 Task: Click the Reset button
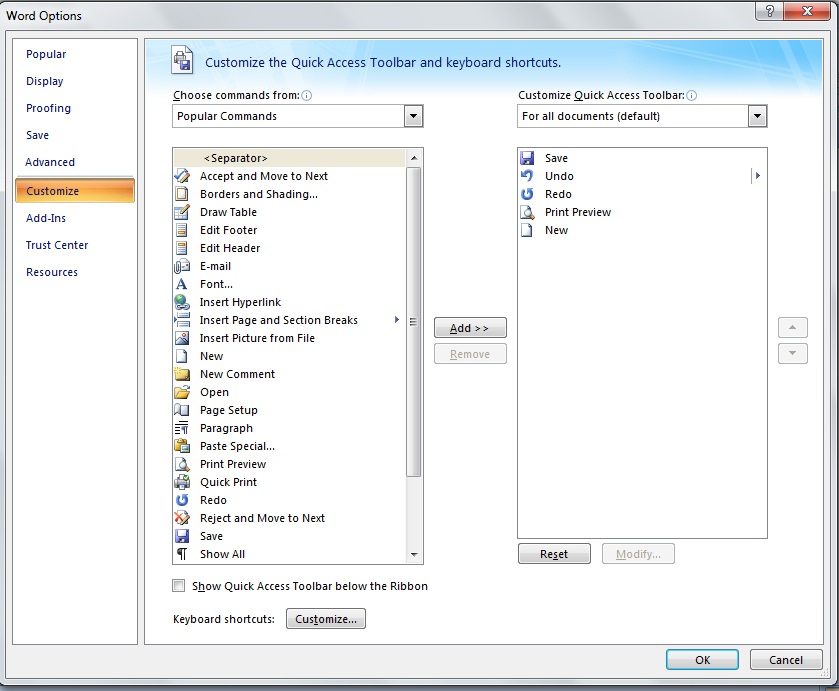[x=554, y=554]
